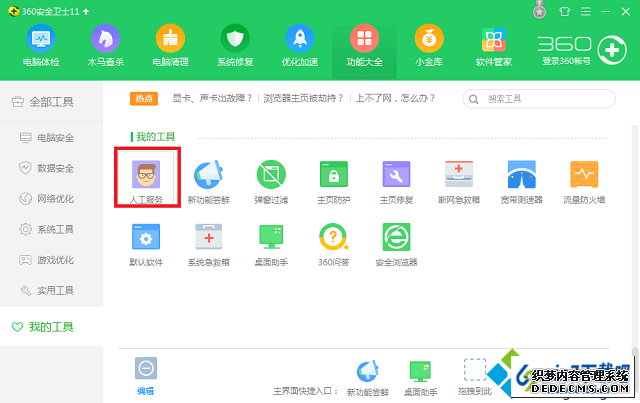Click the search magnifier icon
This screenshot has height=403, width=640.
[x=473, y=99]
